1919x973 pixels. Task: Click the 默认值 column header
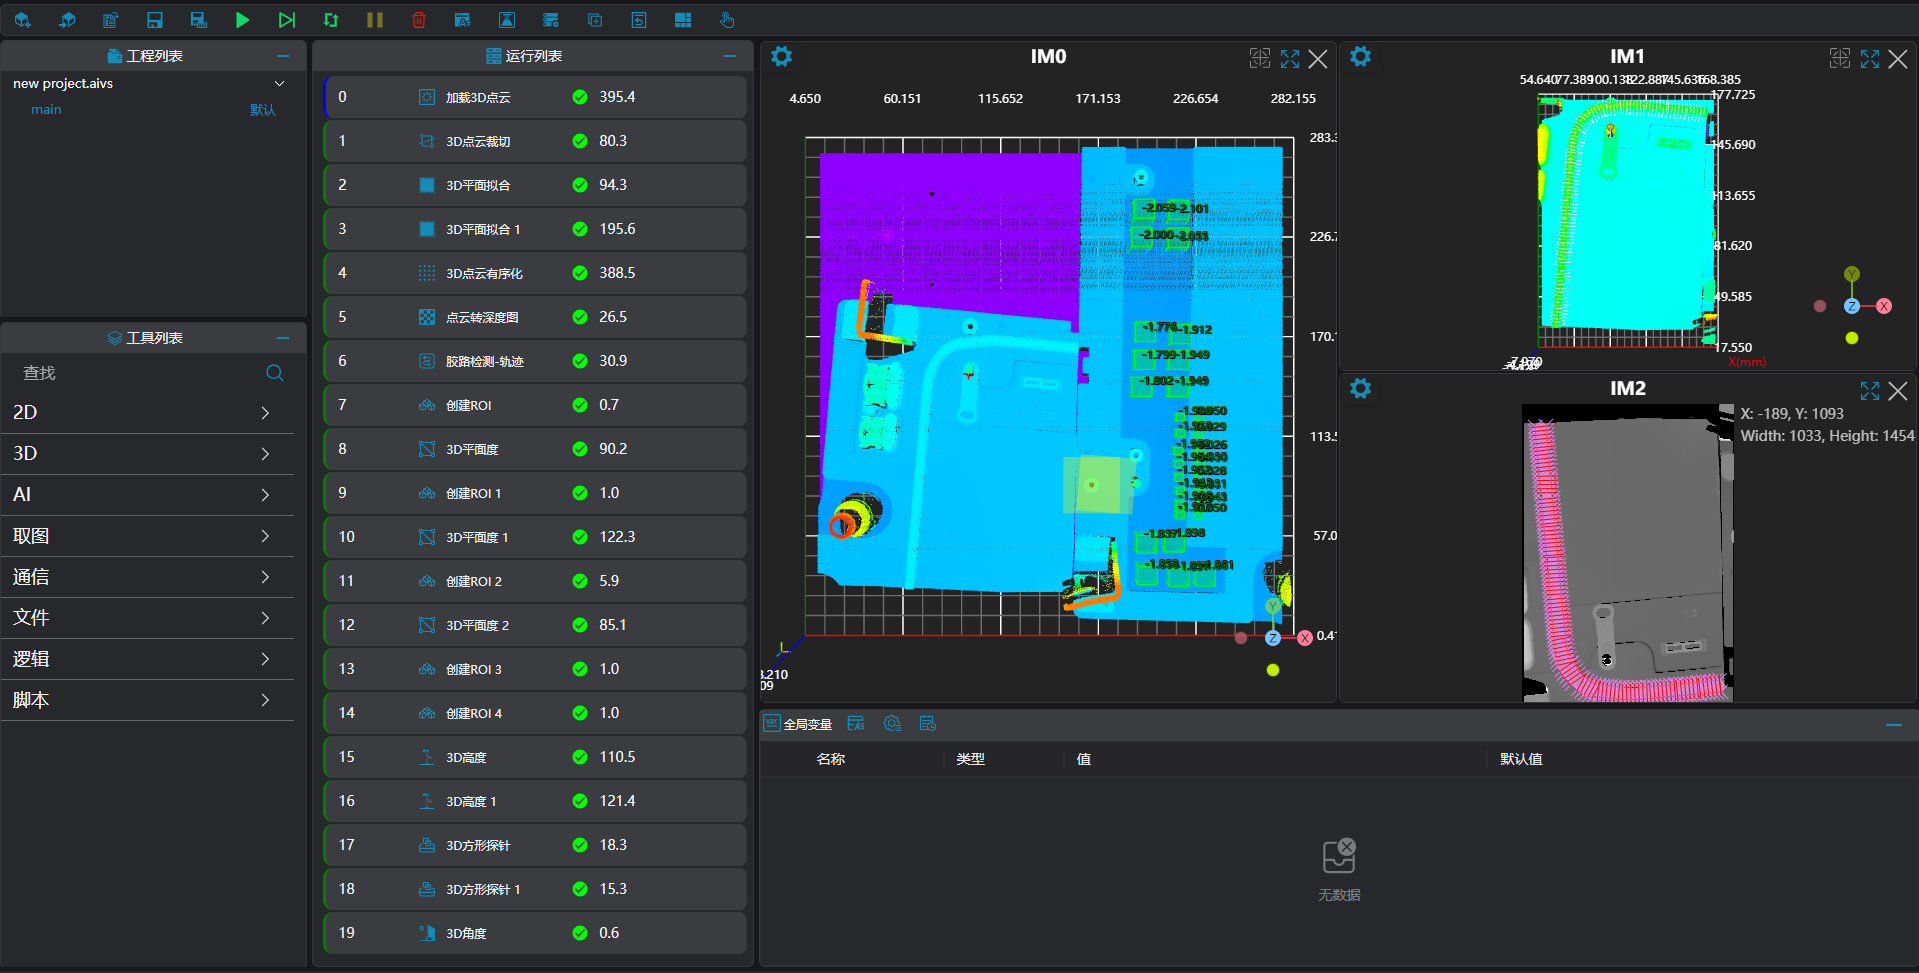[1521, 759]
